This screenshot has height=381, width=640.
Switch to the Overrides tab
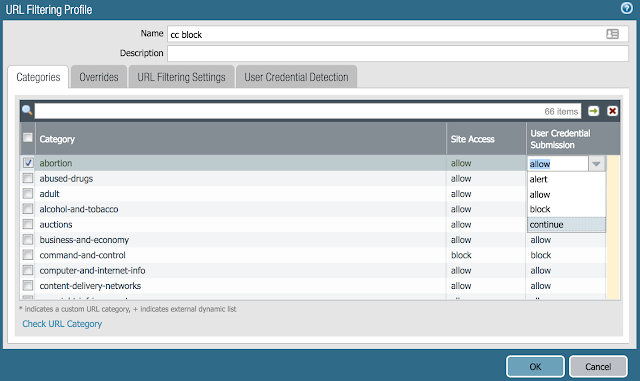click(99, 77)
